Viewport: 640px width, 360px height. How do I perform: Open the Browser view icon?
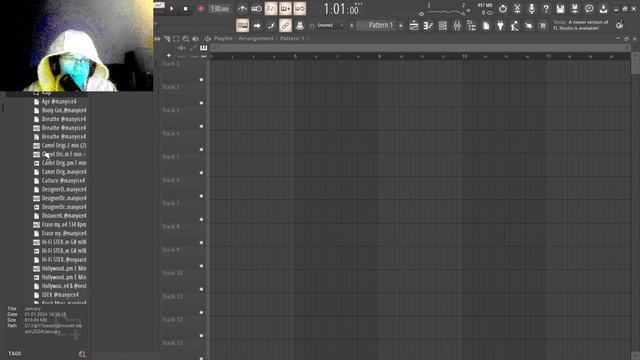pos(471,26)
